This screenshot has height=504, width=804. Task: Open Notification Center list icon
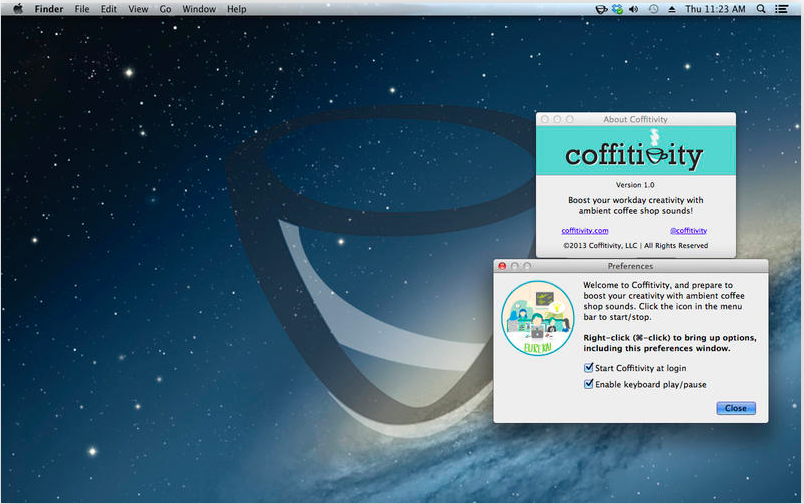tap(781, 9)
